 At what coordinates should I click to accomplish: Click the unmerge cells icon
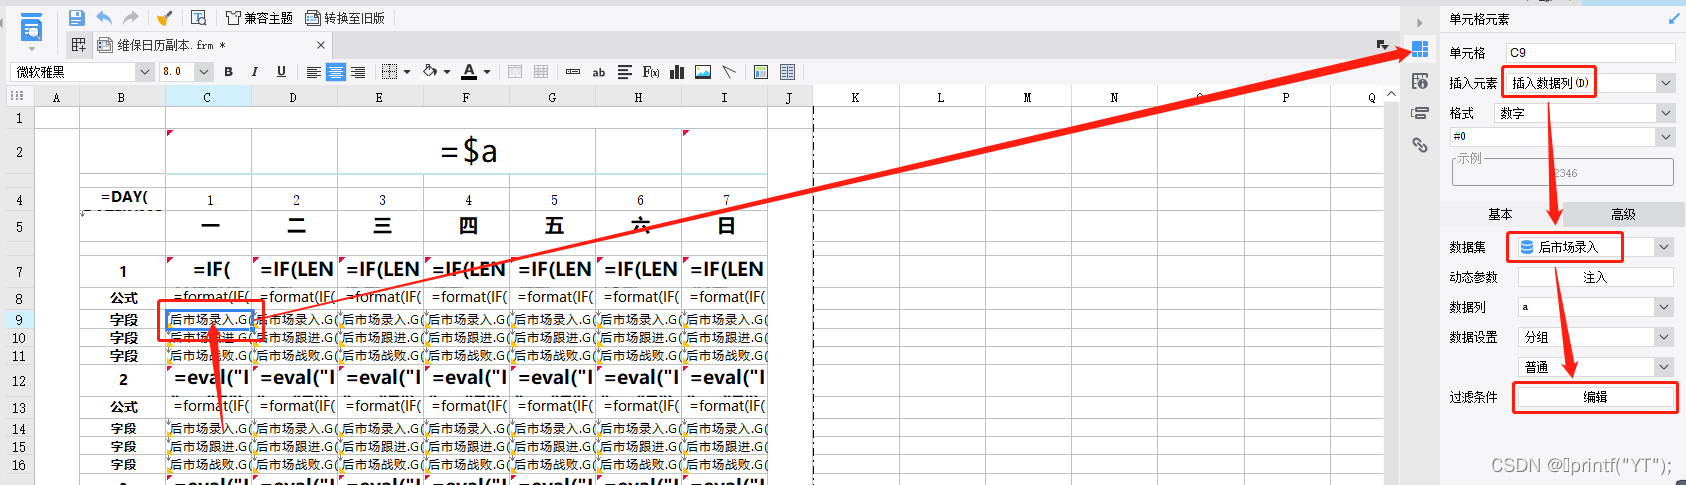coord(541,72)
